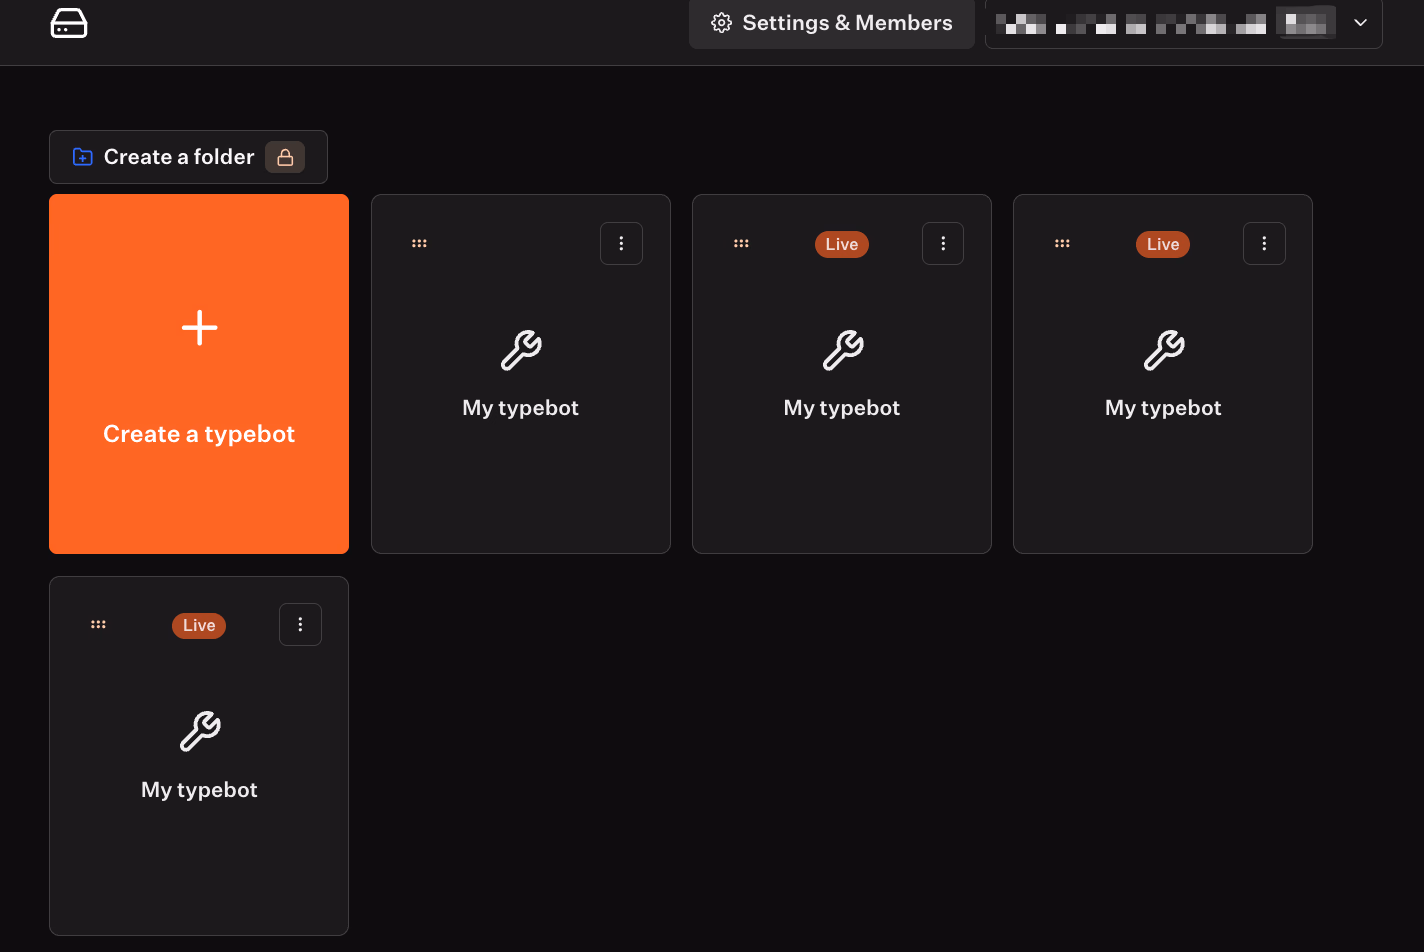Click the wrench icon on bottom-row typebot
Screen dimensions: 1424x952
199,732
